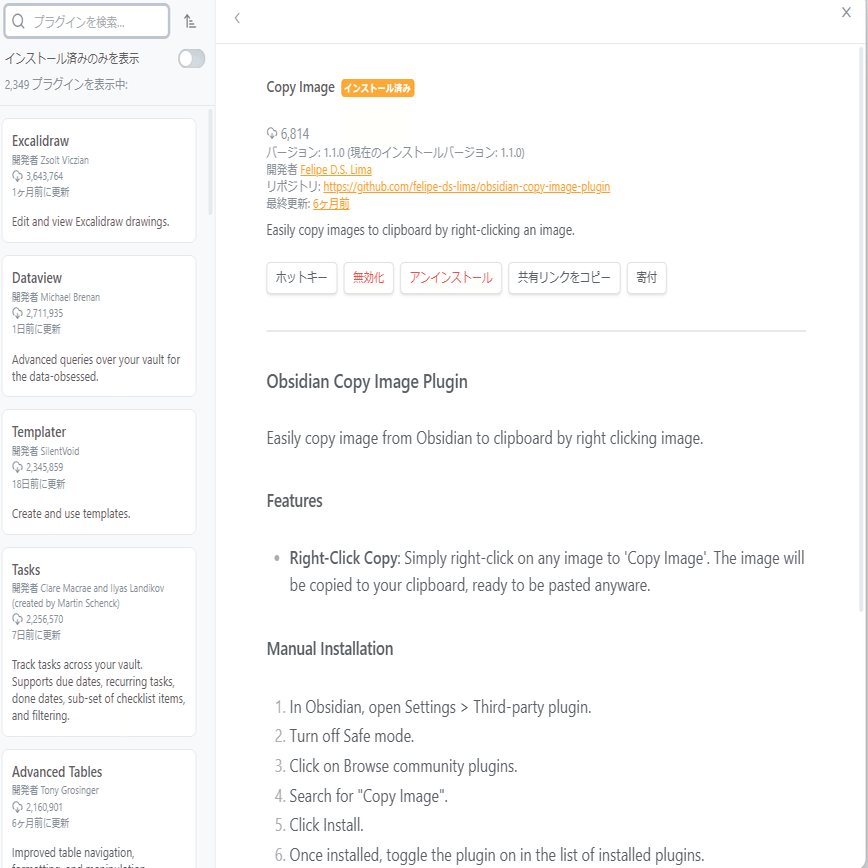Click 開発者 Tony Grosinger text
This screenshot has width=868, height=868.
(55, 790)
